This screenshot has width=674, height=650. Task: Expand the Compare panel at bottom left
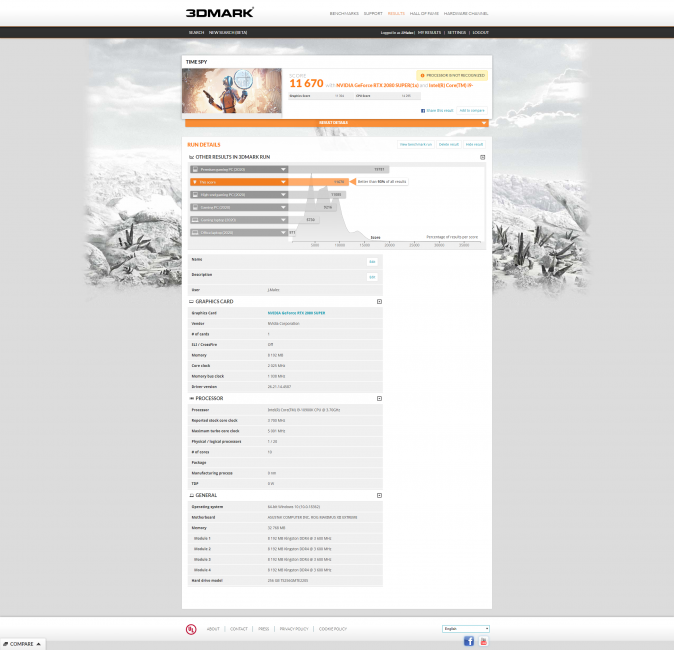coord(22,644)
